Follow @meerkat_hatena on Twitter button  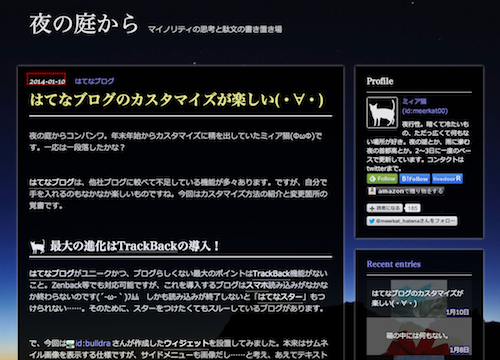coord(412,221)
